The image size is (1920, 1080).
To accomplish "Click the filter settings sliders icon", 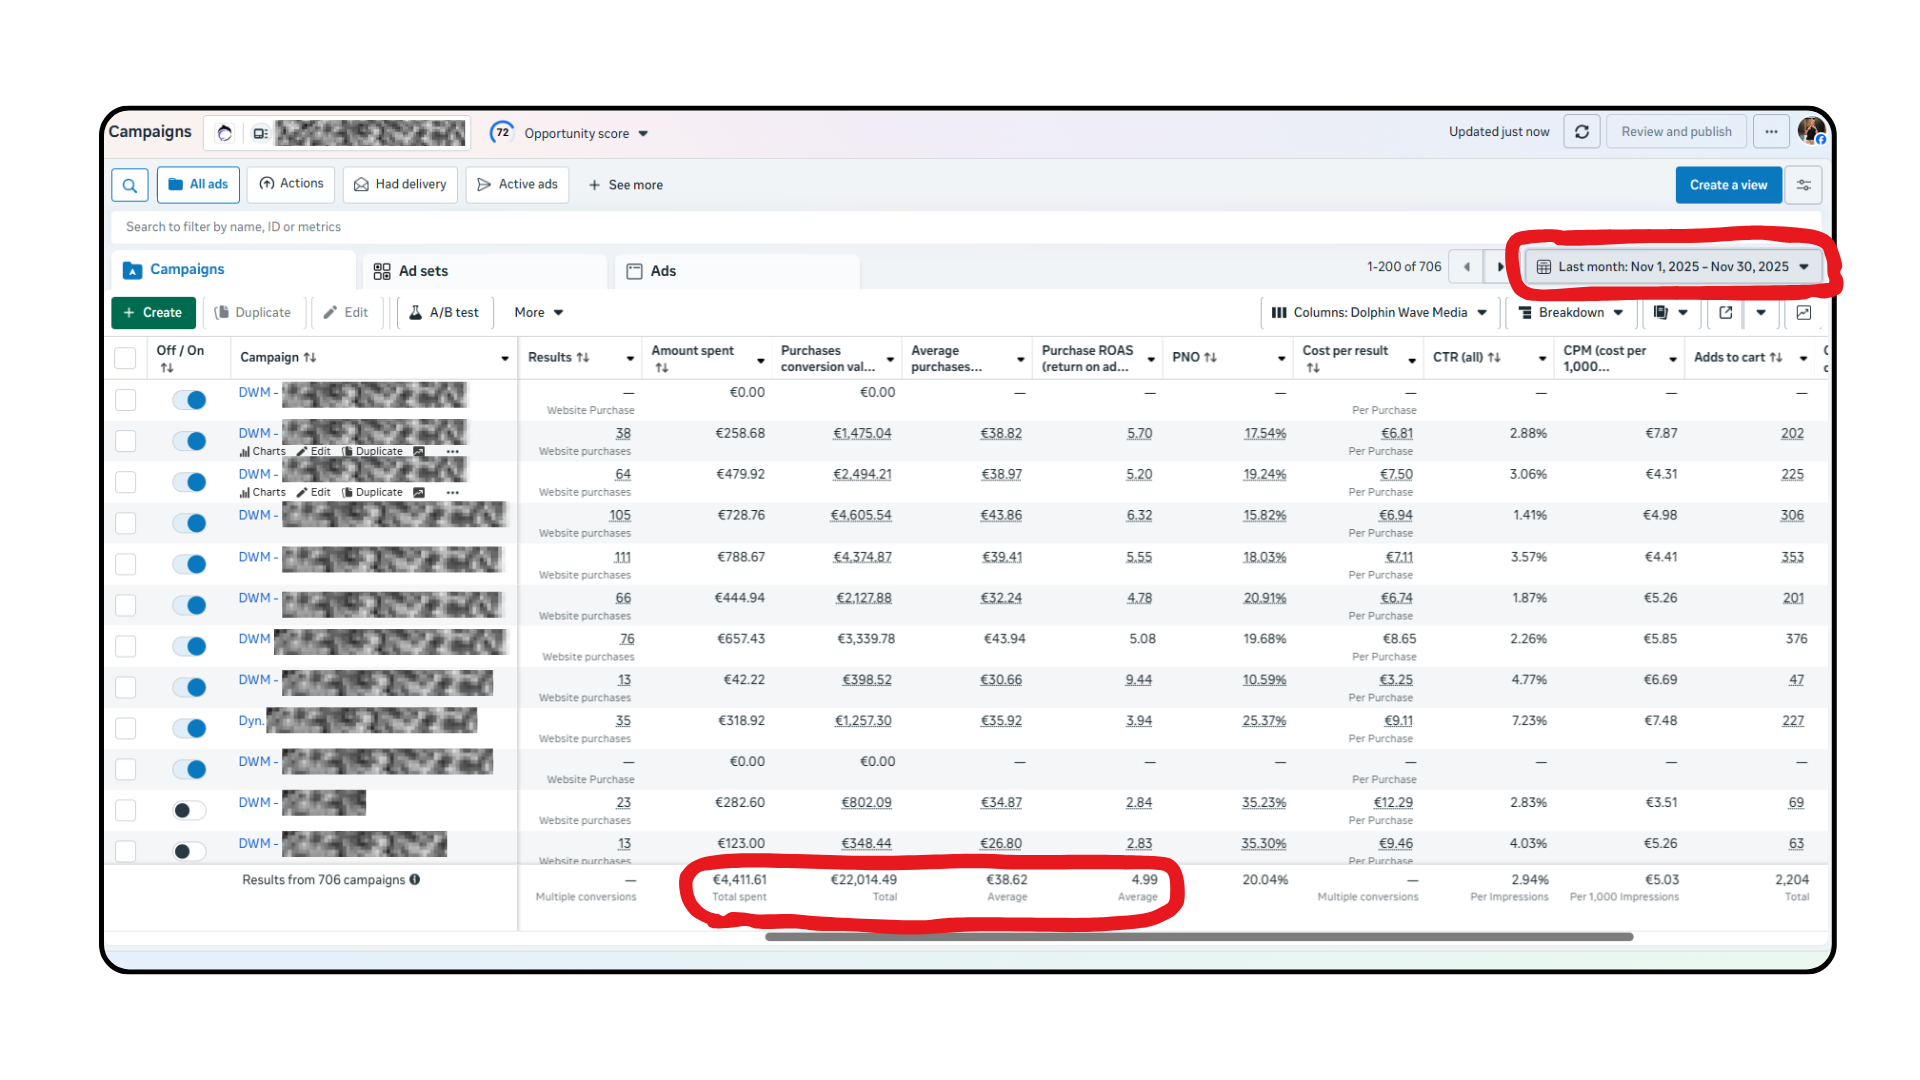I will pos(1803,185).
